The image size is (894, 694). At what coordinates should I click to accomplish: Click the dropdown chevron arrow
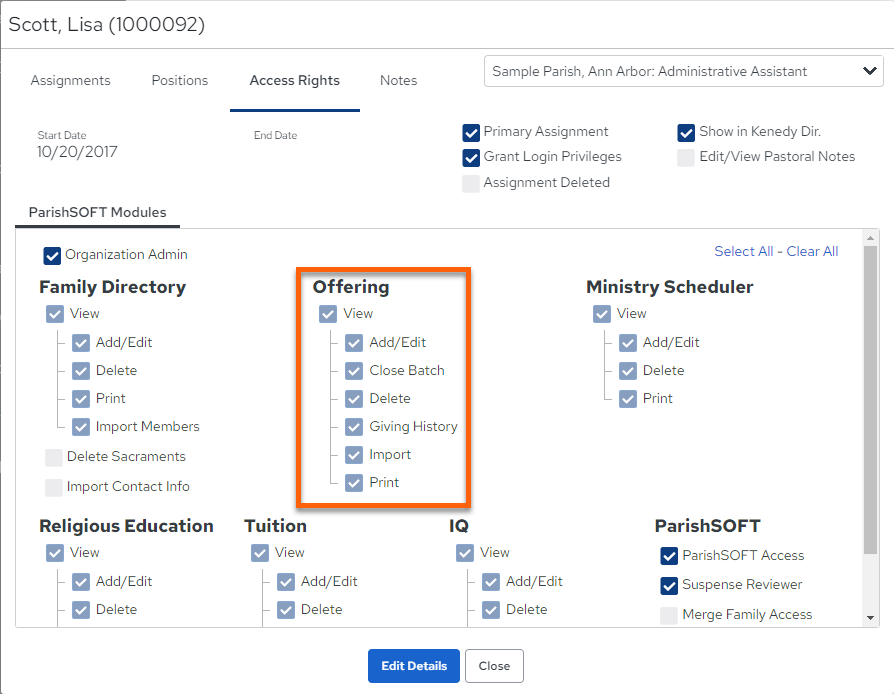pos(869,71)
